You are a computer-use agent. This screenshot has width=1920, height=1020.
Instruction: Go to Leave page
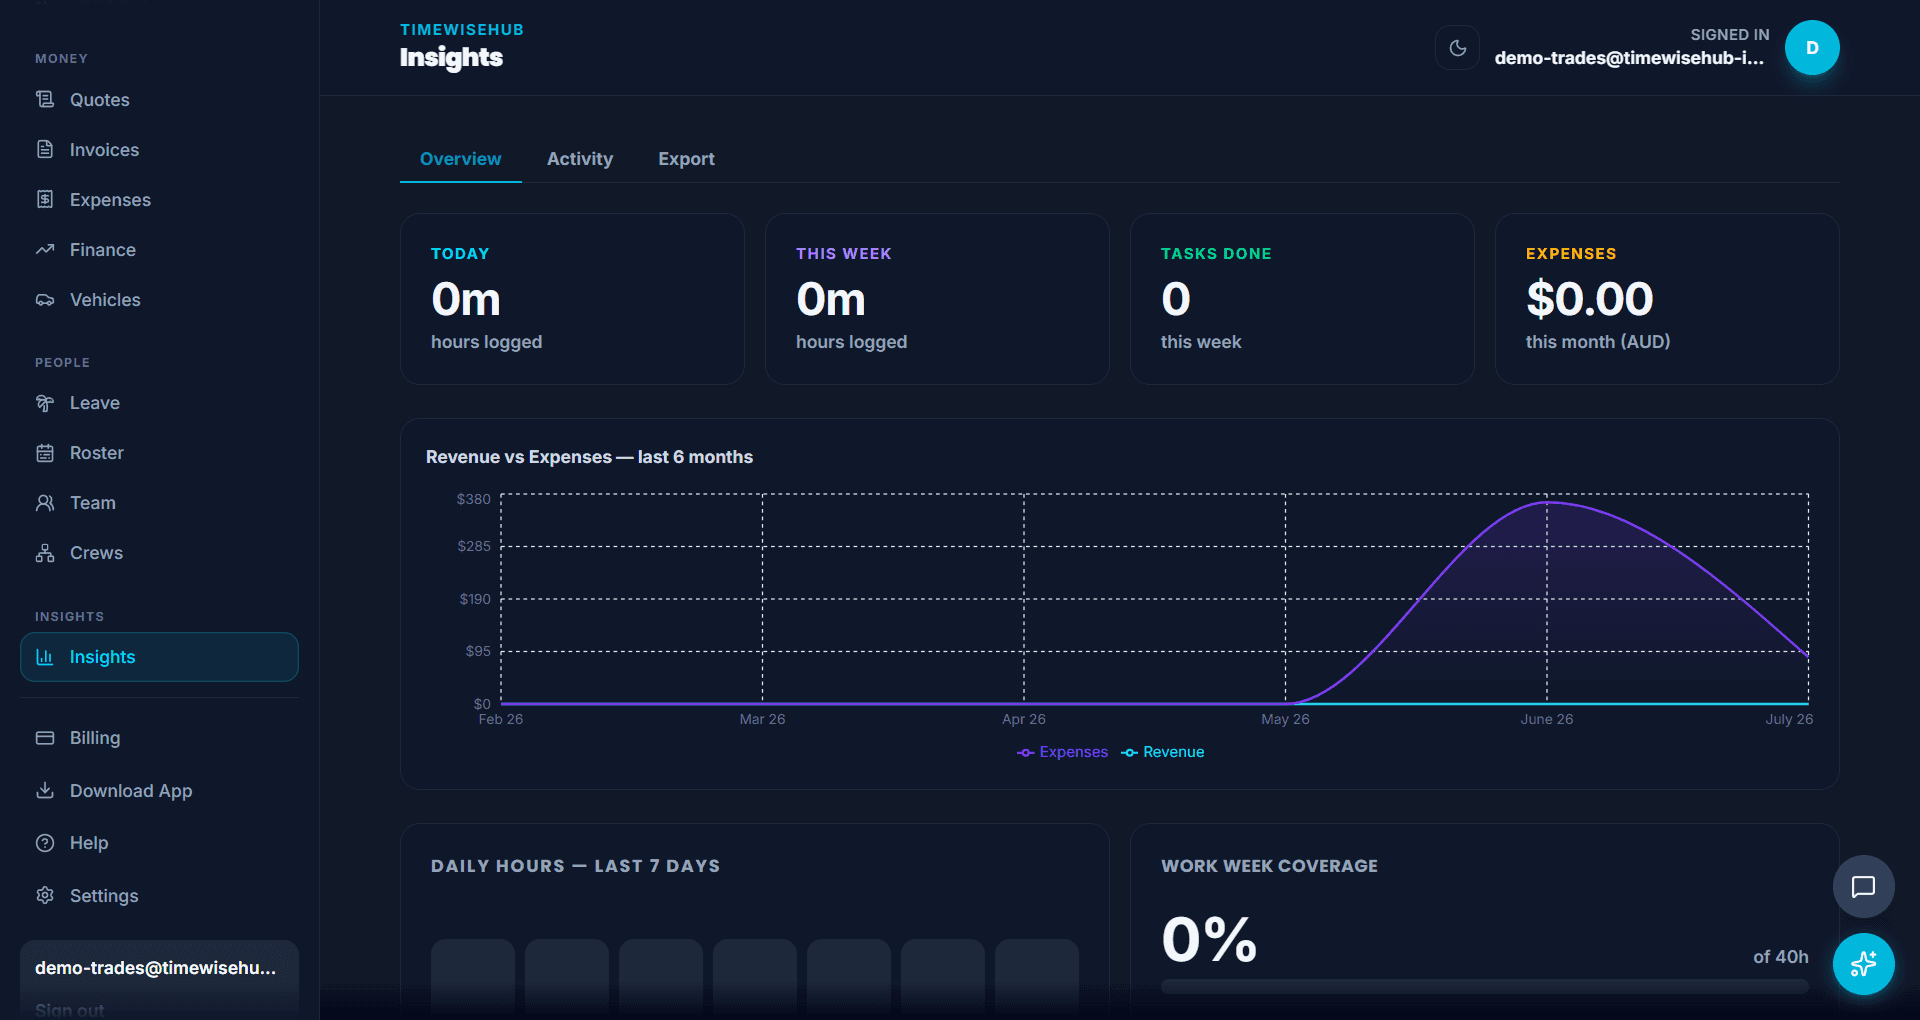[x=159, y=403]
